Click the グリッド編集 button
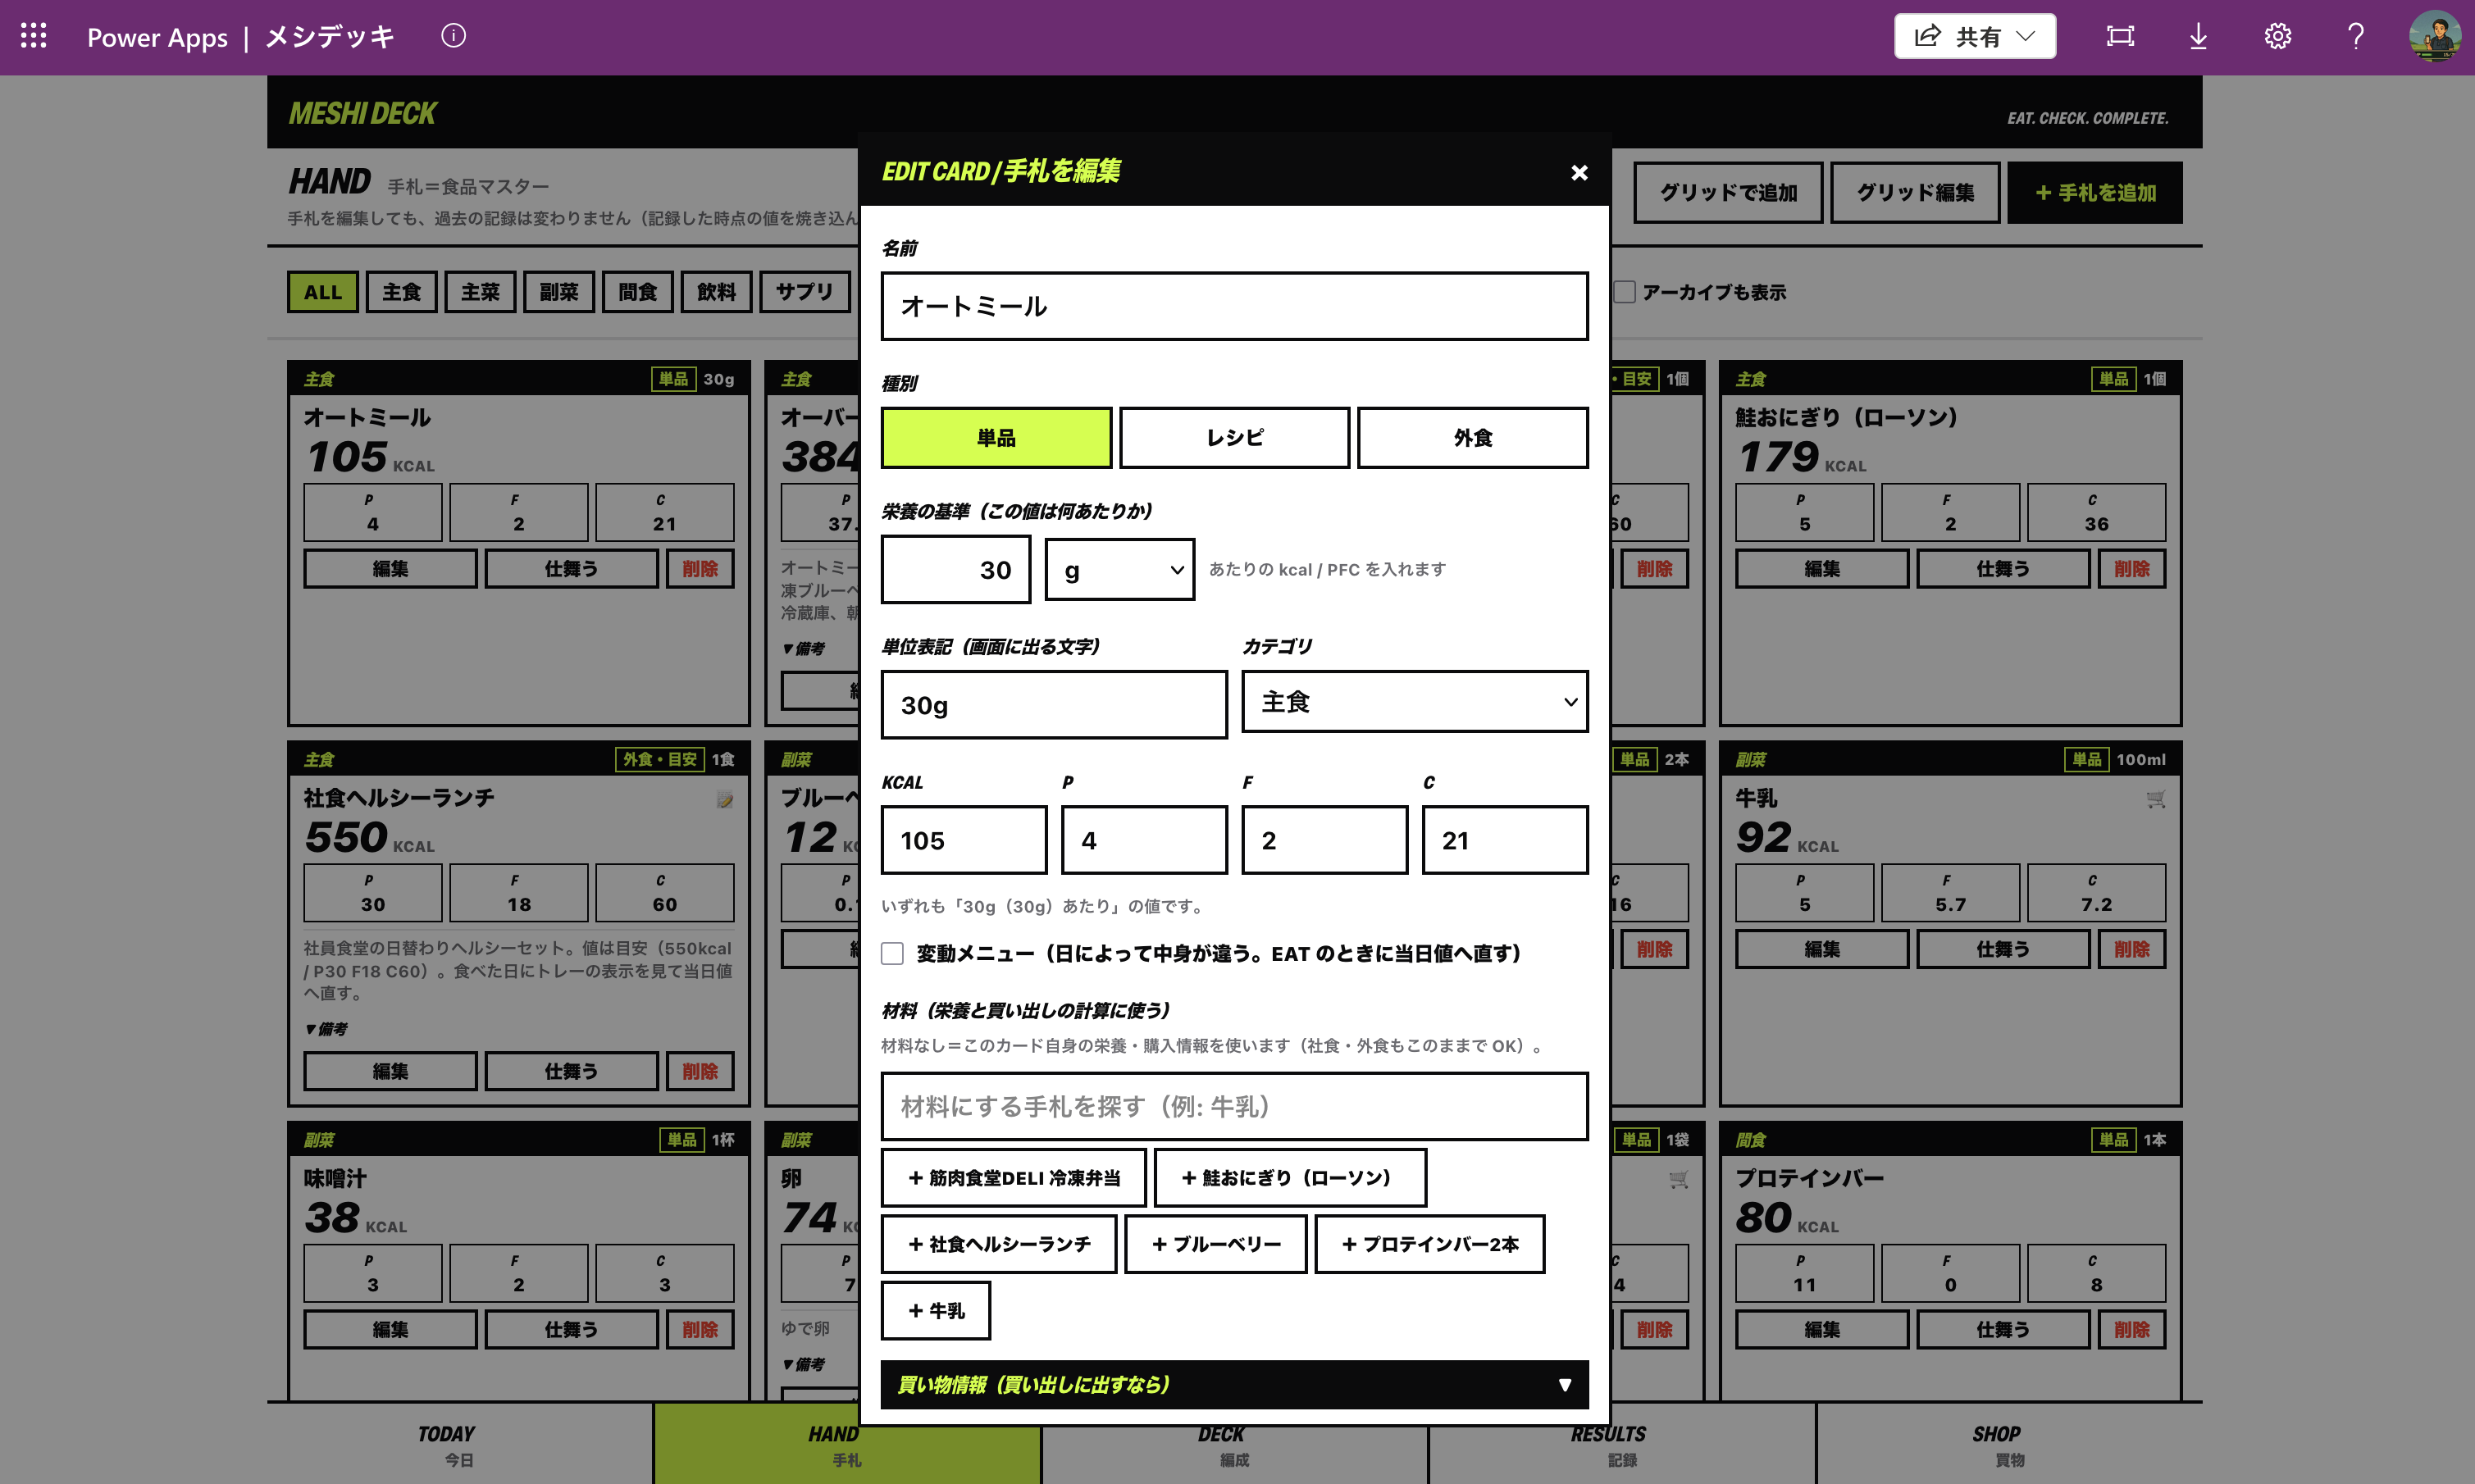 [x=1914, y=192]
